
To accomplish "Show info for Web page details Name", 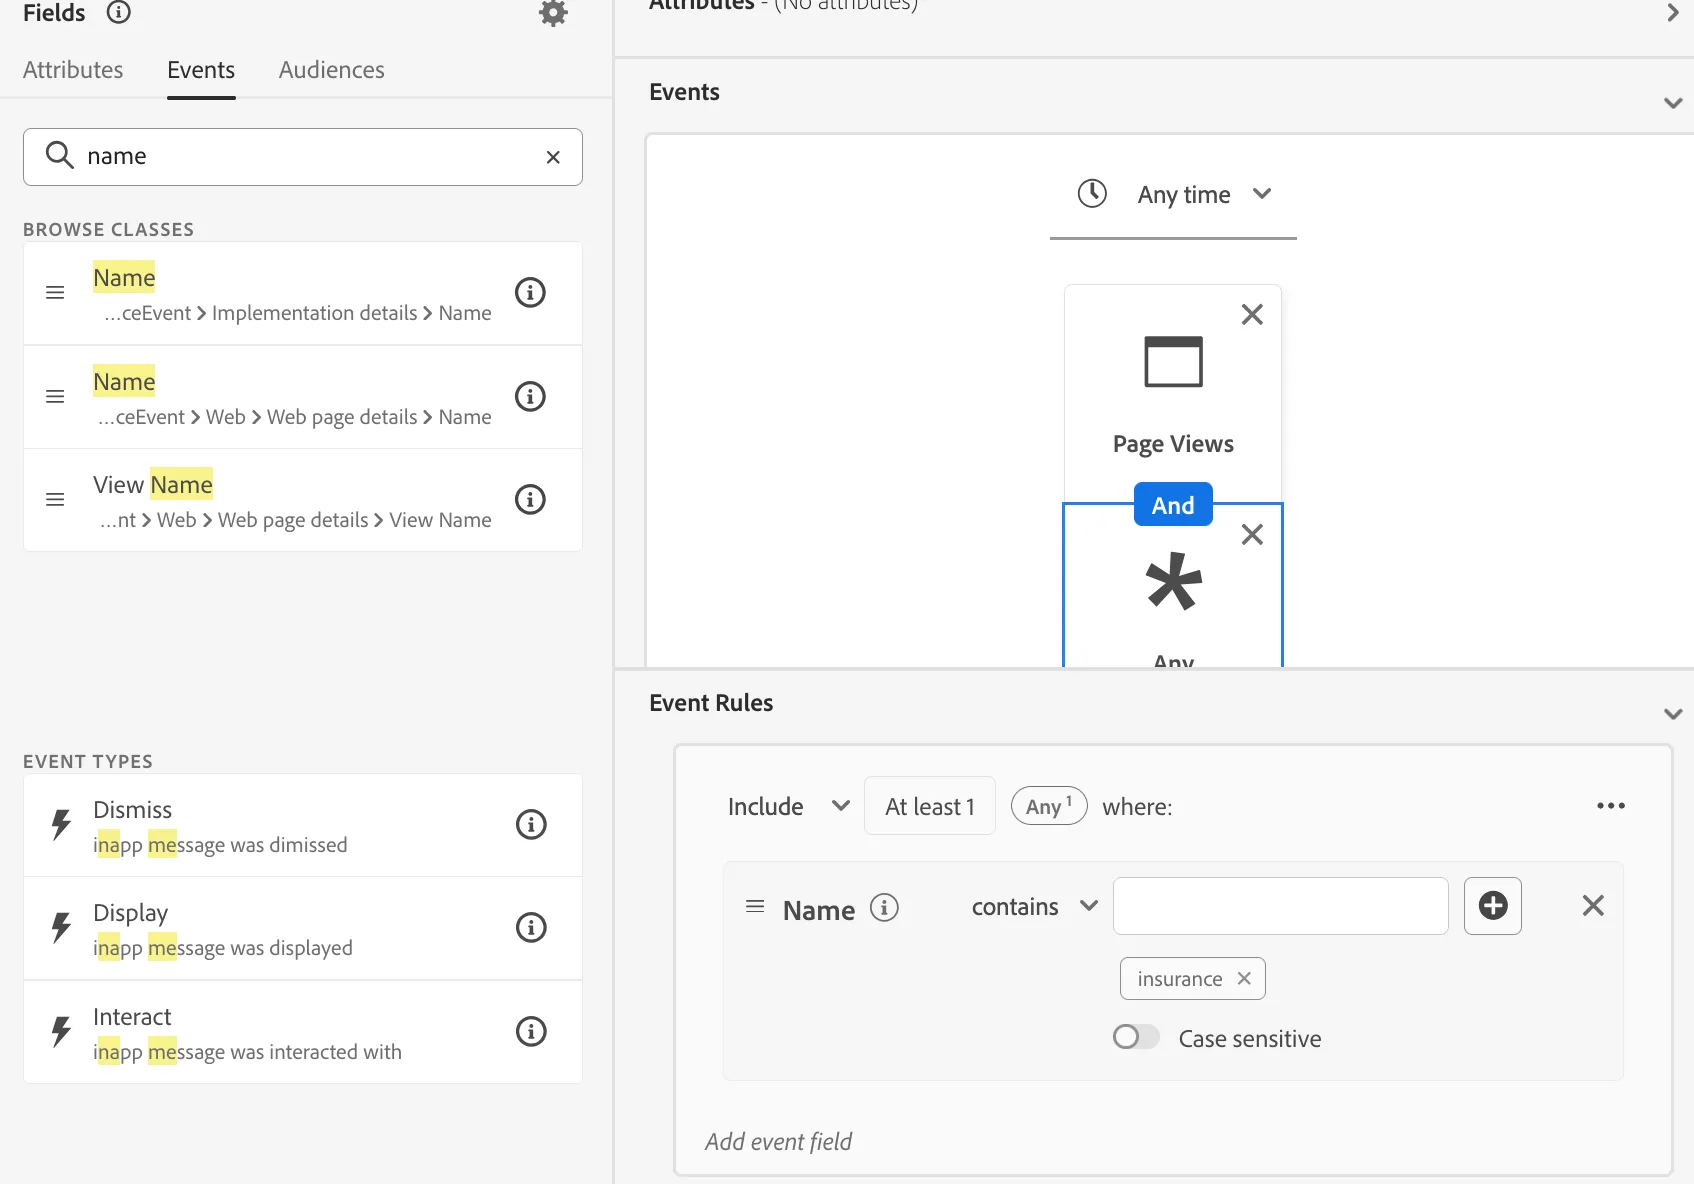I will (530, 396).
